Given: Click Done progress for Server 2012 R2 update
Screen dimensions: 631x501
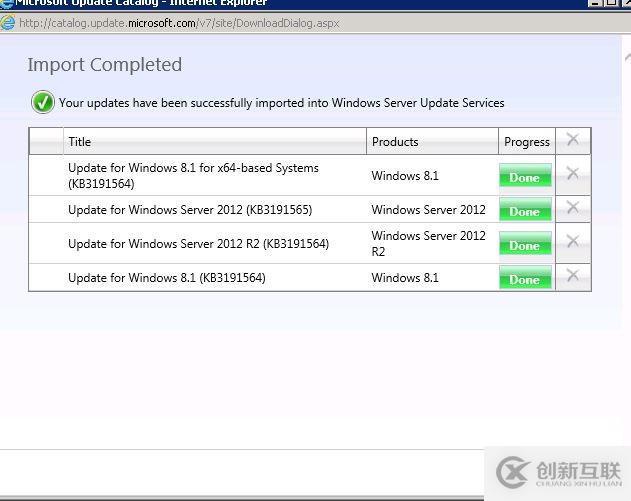Looking at the screenshot, I should click(x=525, y=243).
